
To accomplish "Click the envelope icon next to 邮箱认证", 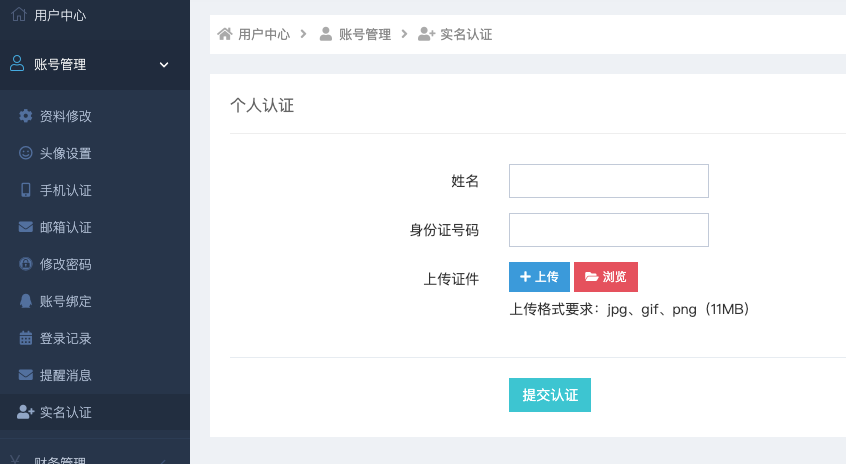I will coord(25,227).
